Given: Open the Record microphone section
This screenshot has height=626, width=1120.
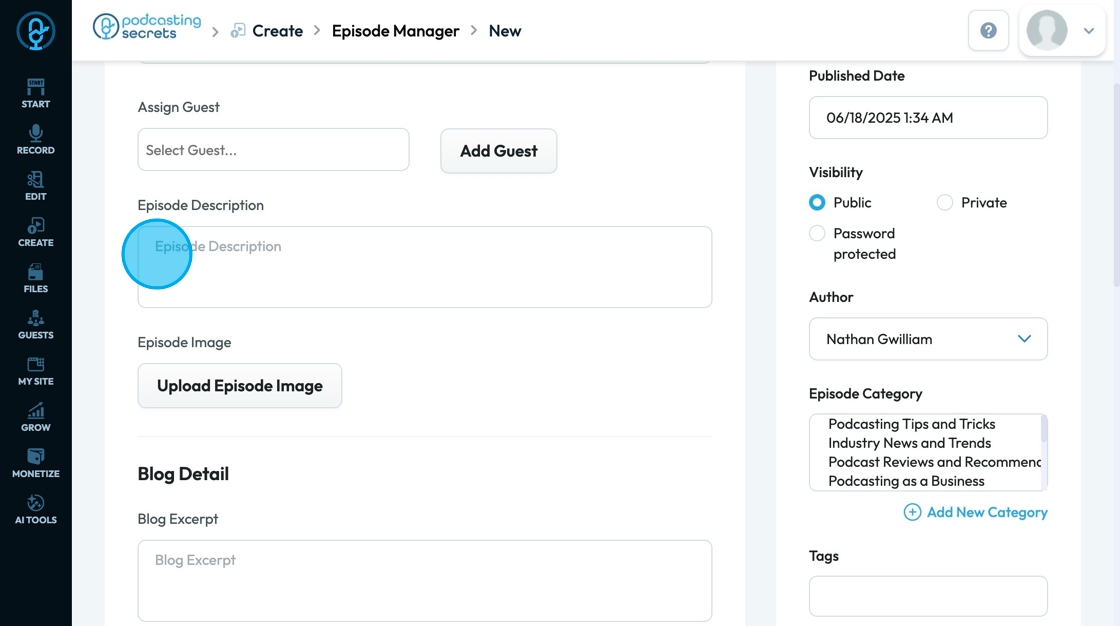Looking at the screenshot, I should 35,140.
